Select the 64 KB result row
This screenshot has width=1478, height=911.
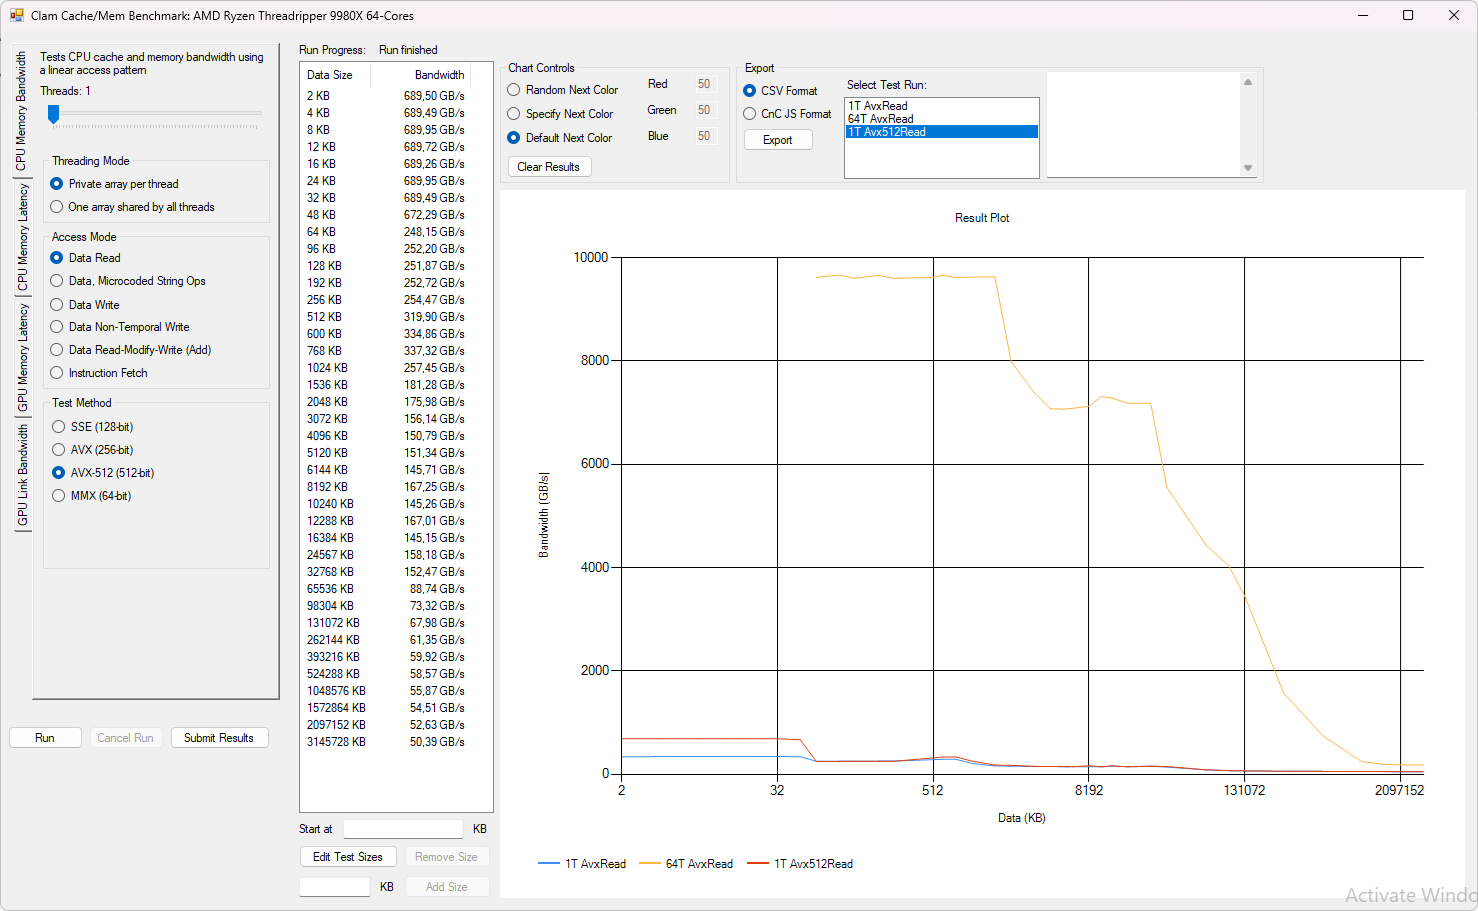pos(386,232)
